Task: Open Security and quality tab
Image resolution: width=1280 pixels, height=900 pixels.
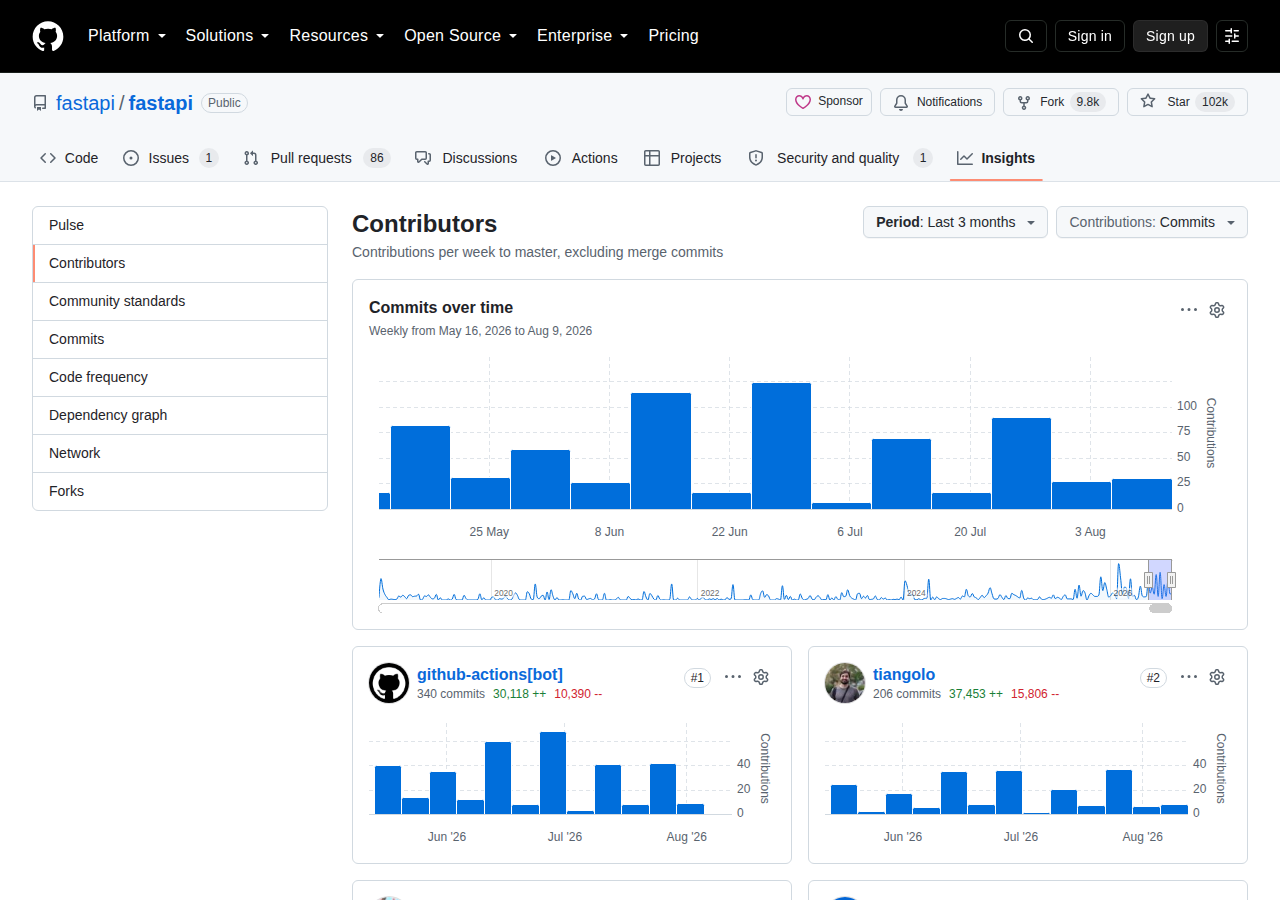Action: 840,158
